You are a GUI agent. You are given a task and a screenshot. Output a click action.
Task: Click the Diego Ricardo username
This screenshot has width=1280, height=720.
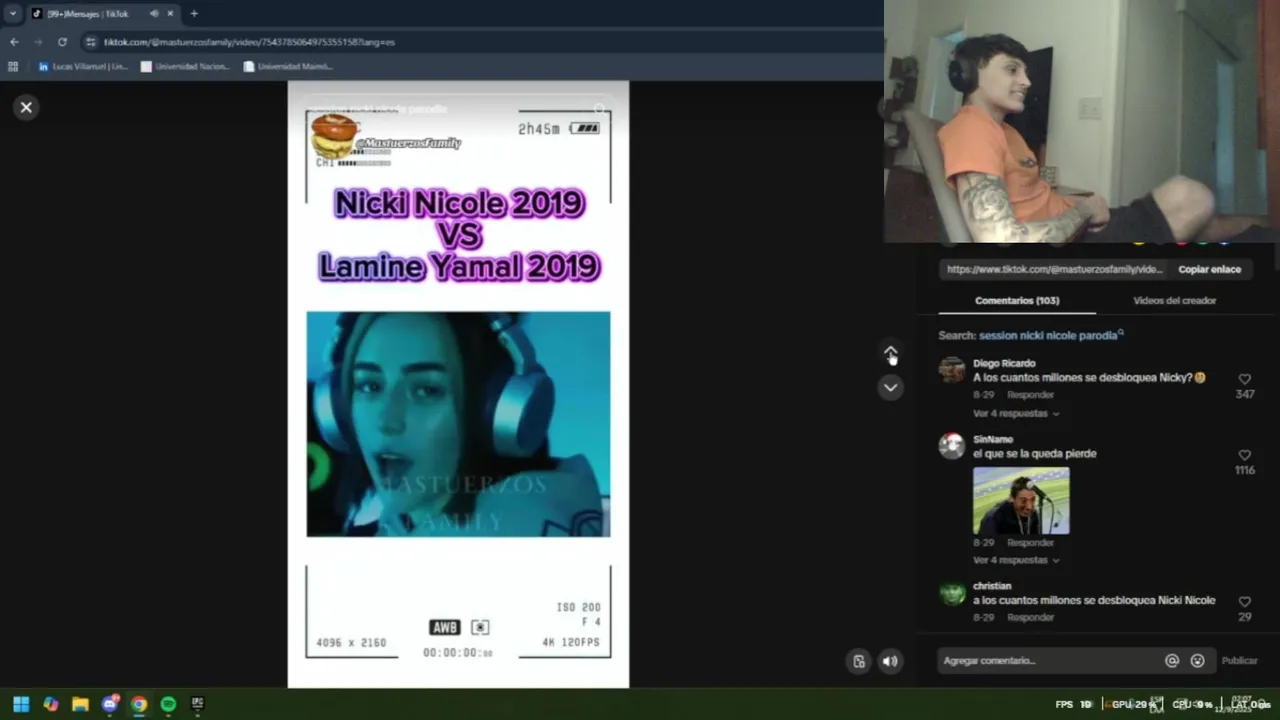[1004, 363]
